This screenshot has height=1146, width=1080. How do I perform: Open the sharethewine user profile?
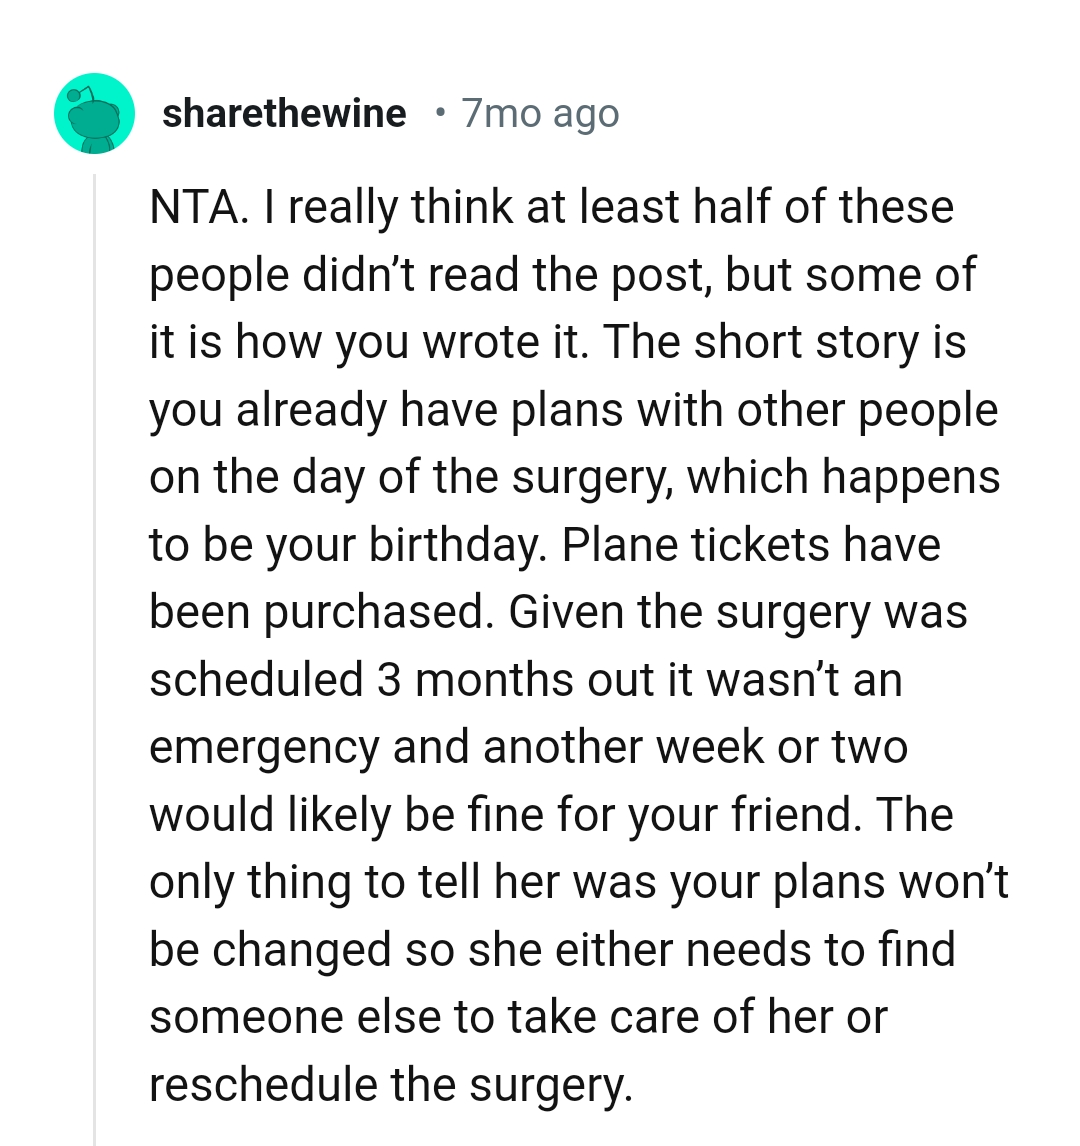click(284, 114)
